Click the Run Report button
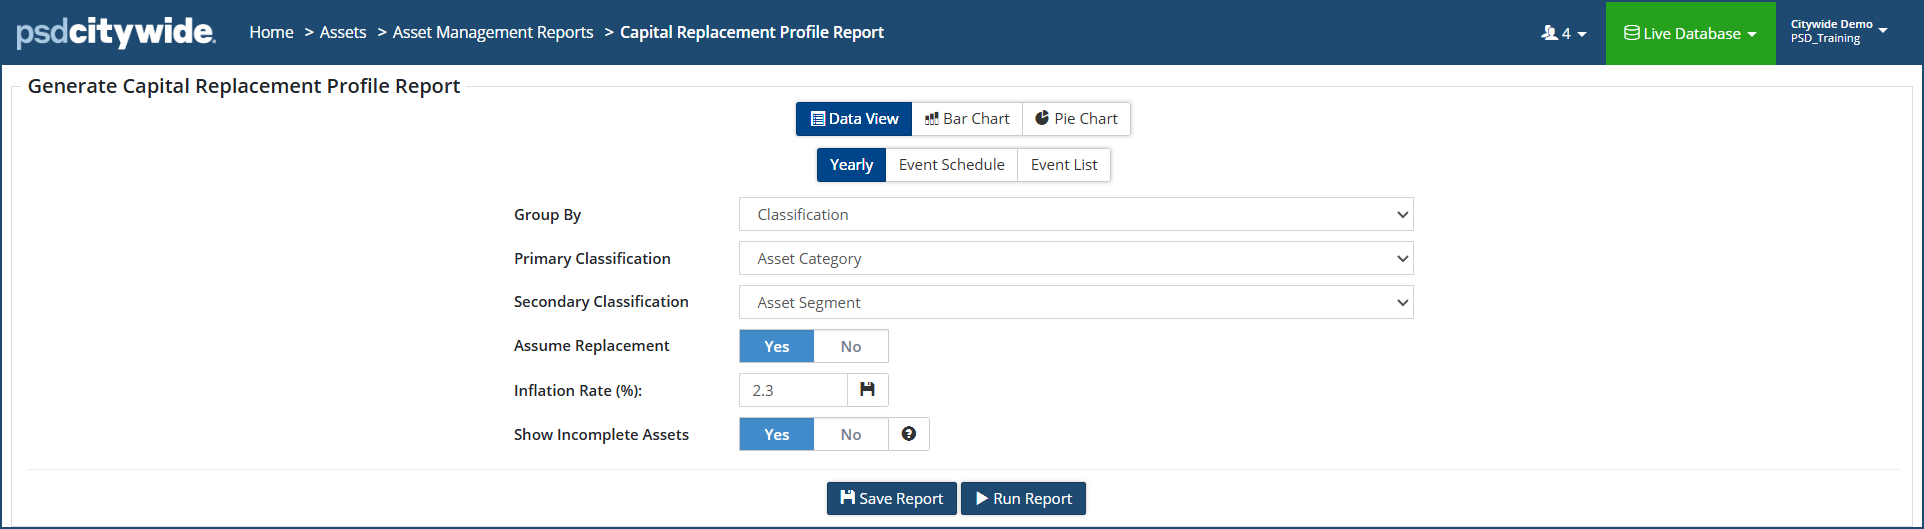Screen dimensions: 1924x529 click(1023, 498)
